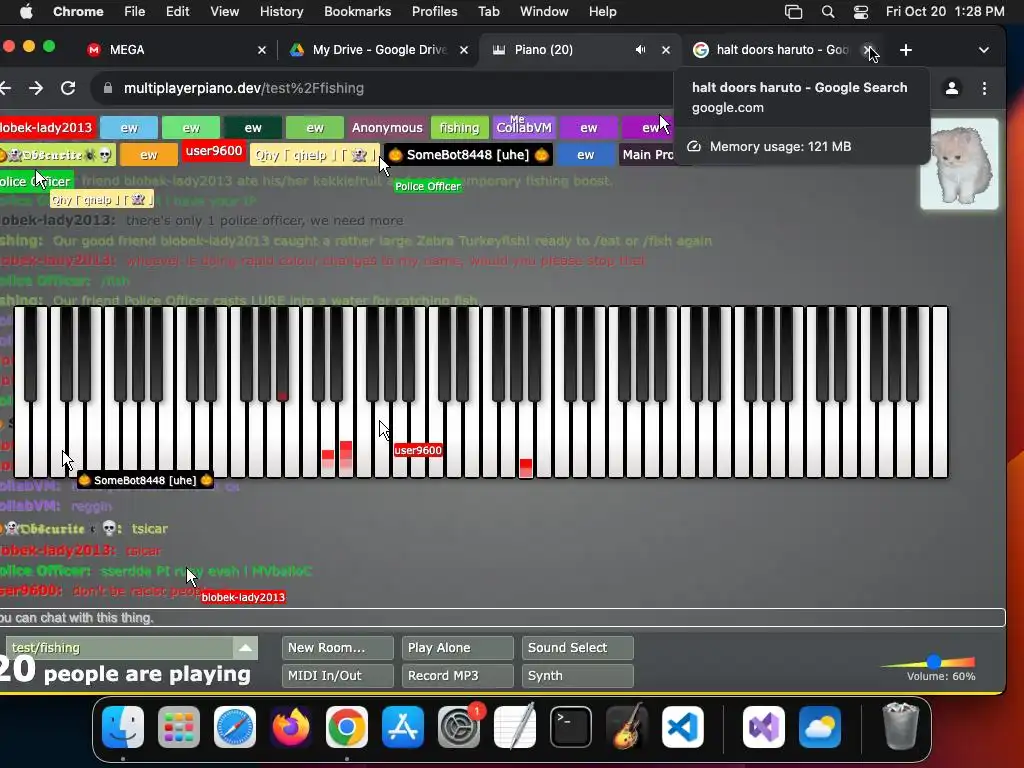This screenshot has height=768, width=1024.
Task: Open Chrome profile avatar button
Action: click(952, 88)
